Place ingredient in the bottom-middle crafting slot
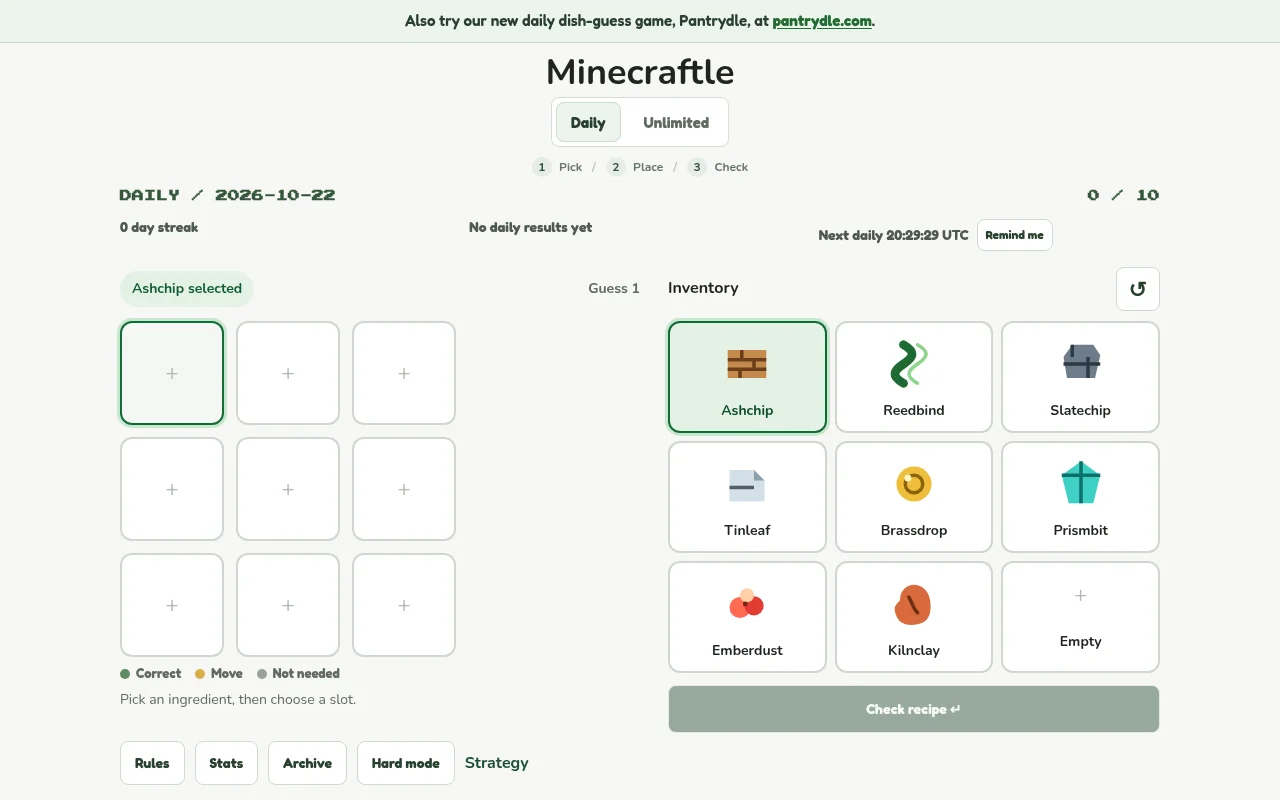Image resolution: width=1280 pixels, height=800 pixels. [288, 605]
